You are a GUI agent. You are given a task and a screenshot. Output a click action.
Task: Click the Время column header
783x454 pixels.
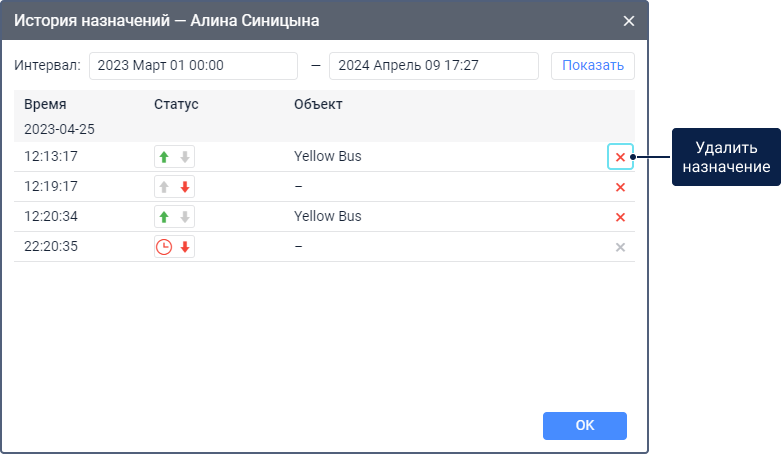point(45,104)
